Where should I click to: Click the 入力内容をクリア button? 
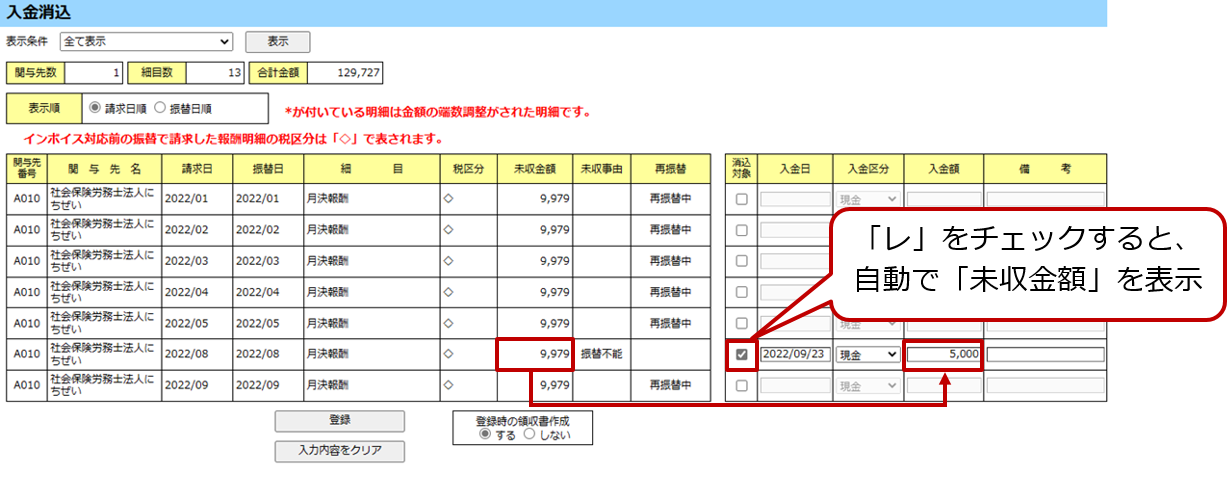coord(340,451)
